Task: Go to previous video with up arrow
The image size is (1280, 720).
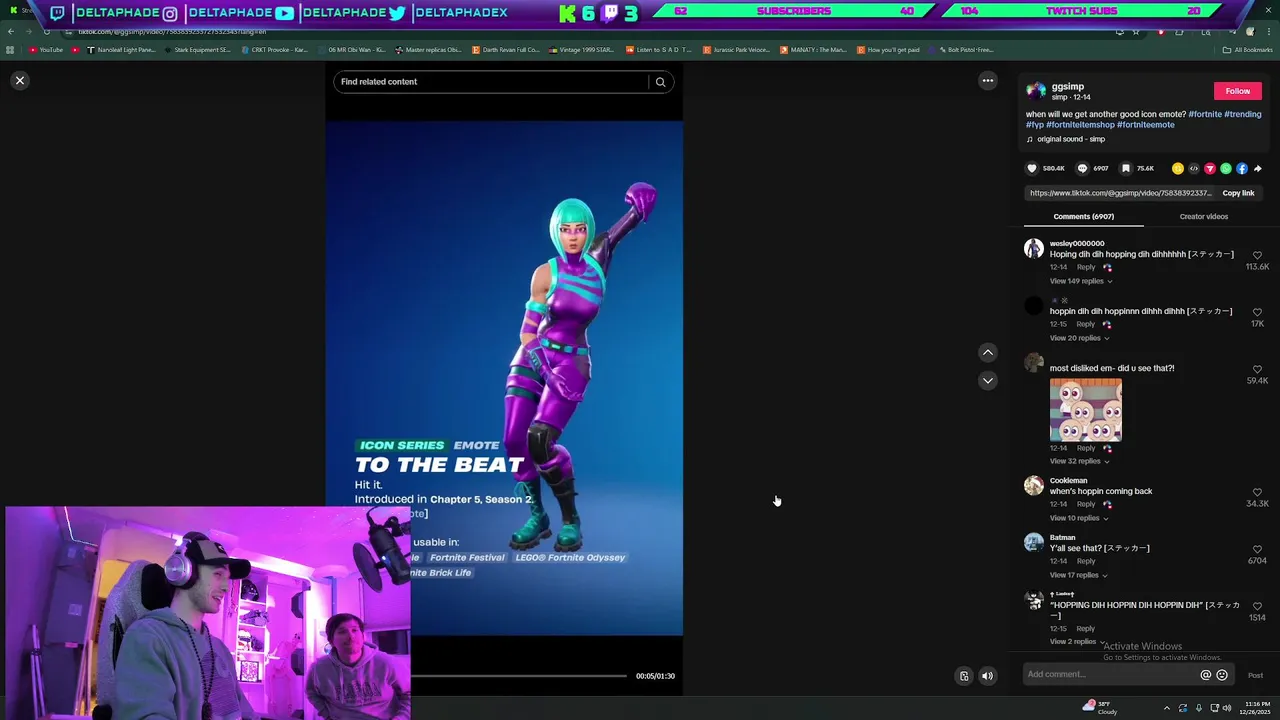Action: click(x=987, y=352)
